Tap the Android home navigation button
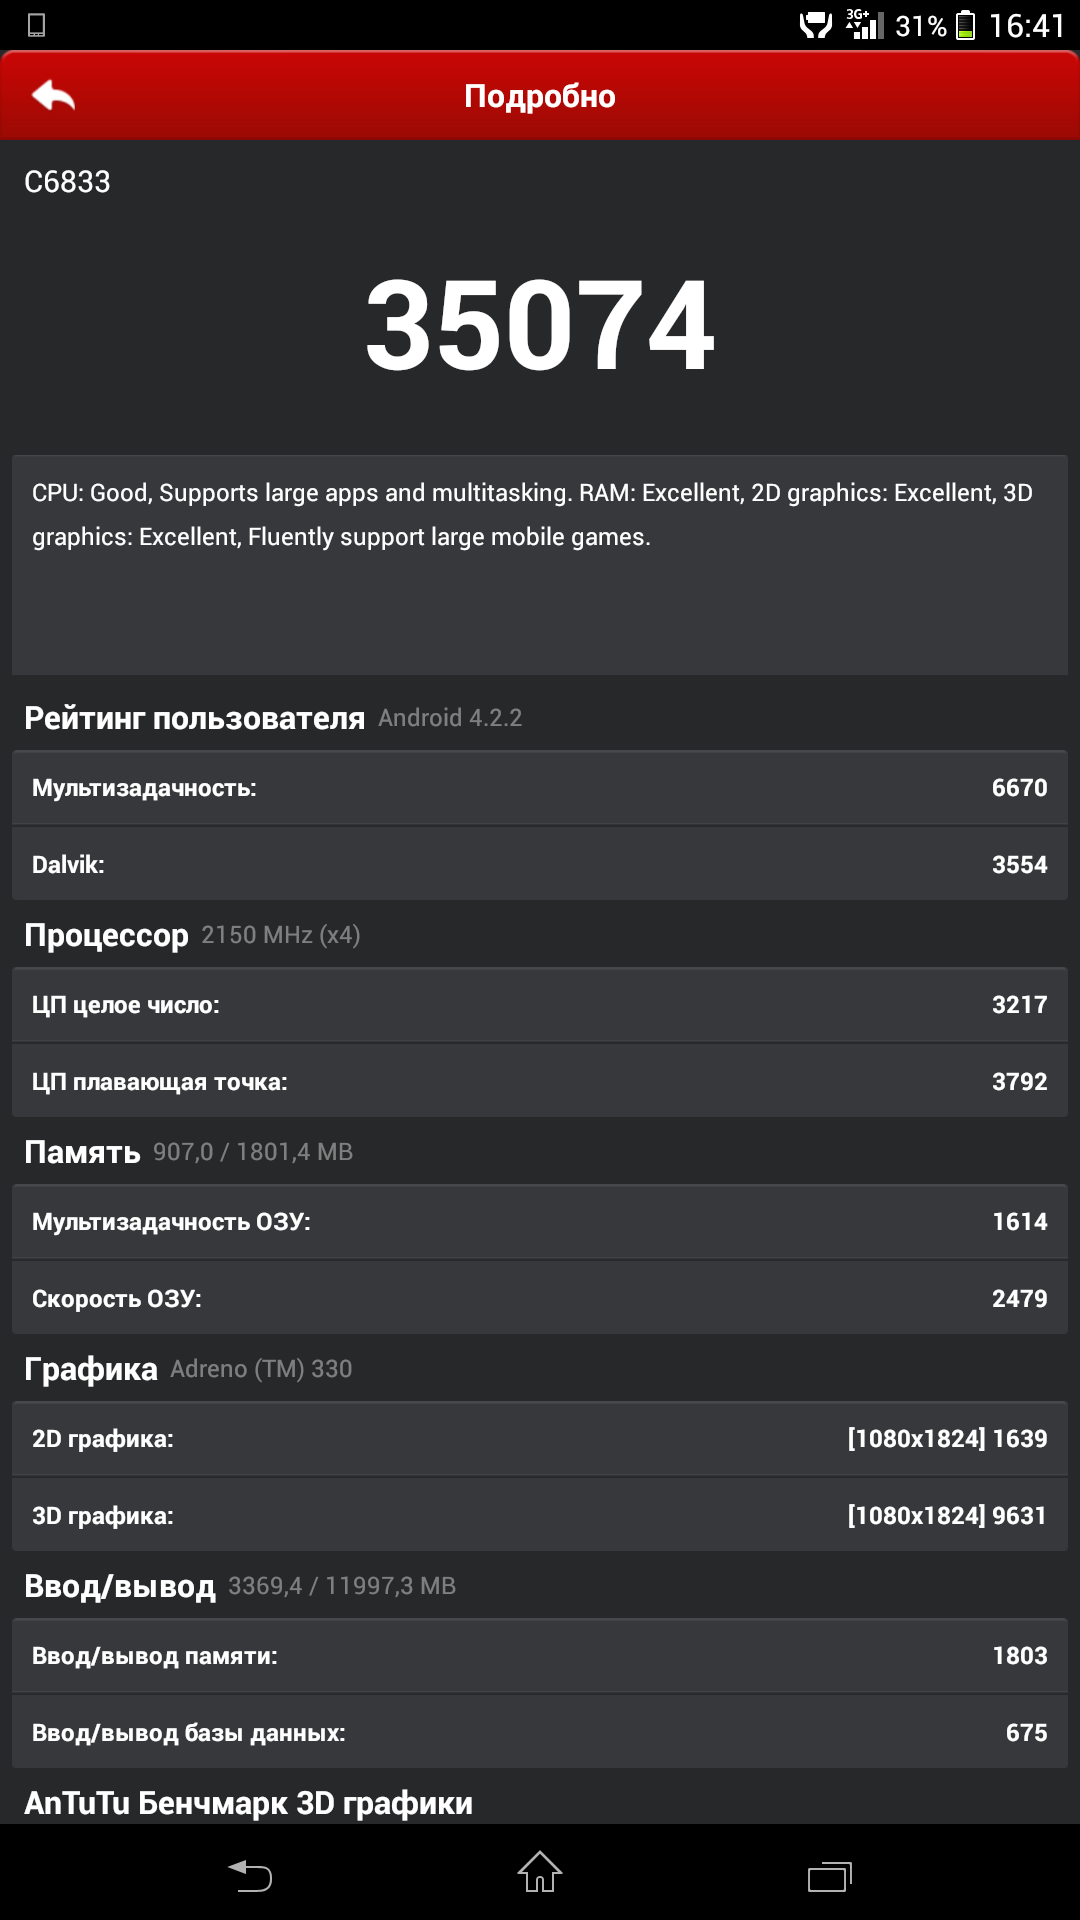Viewport: 1080px width, 1920px height. click(540, 1872)
